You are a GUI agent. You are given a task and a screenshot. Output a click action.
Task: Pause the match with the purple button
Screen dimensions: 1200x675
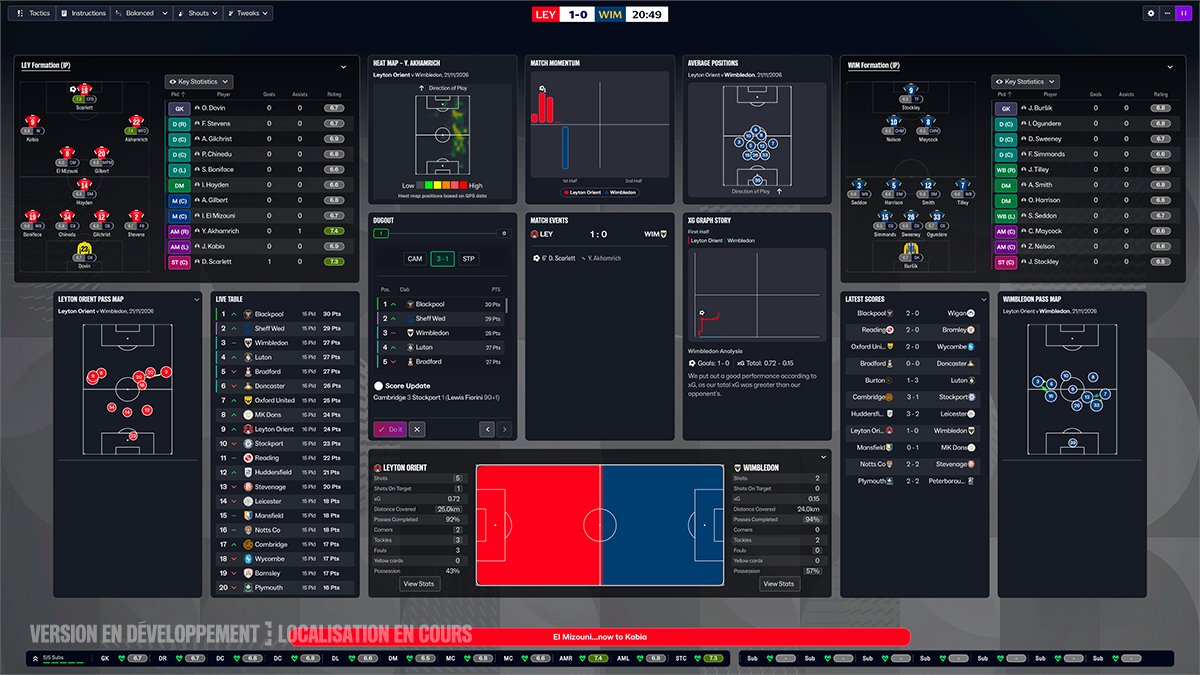(1183, 14)
